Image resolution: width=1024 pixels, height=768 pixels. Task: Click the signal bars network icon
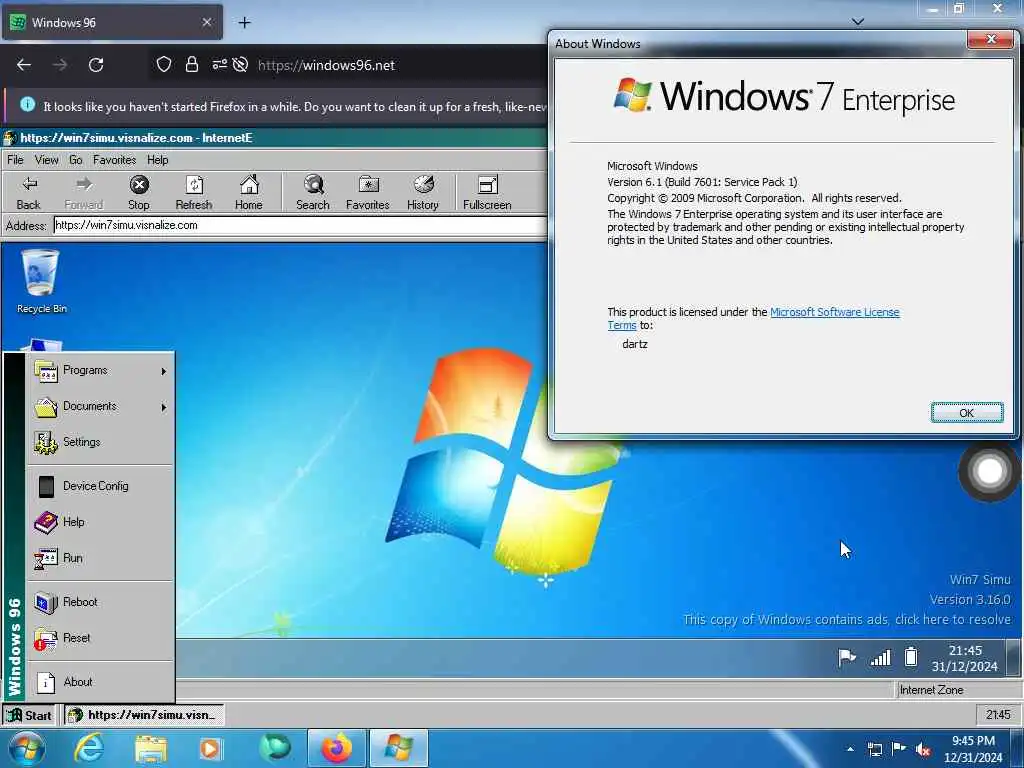[x=880, y=658]
